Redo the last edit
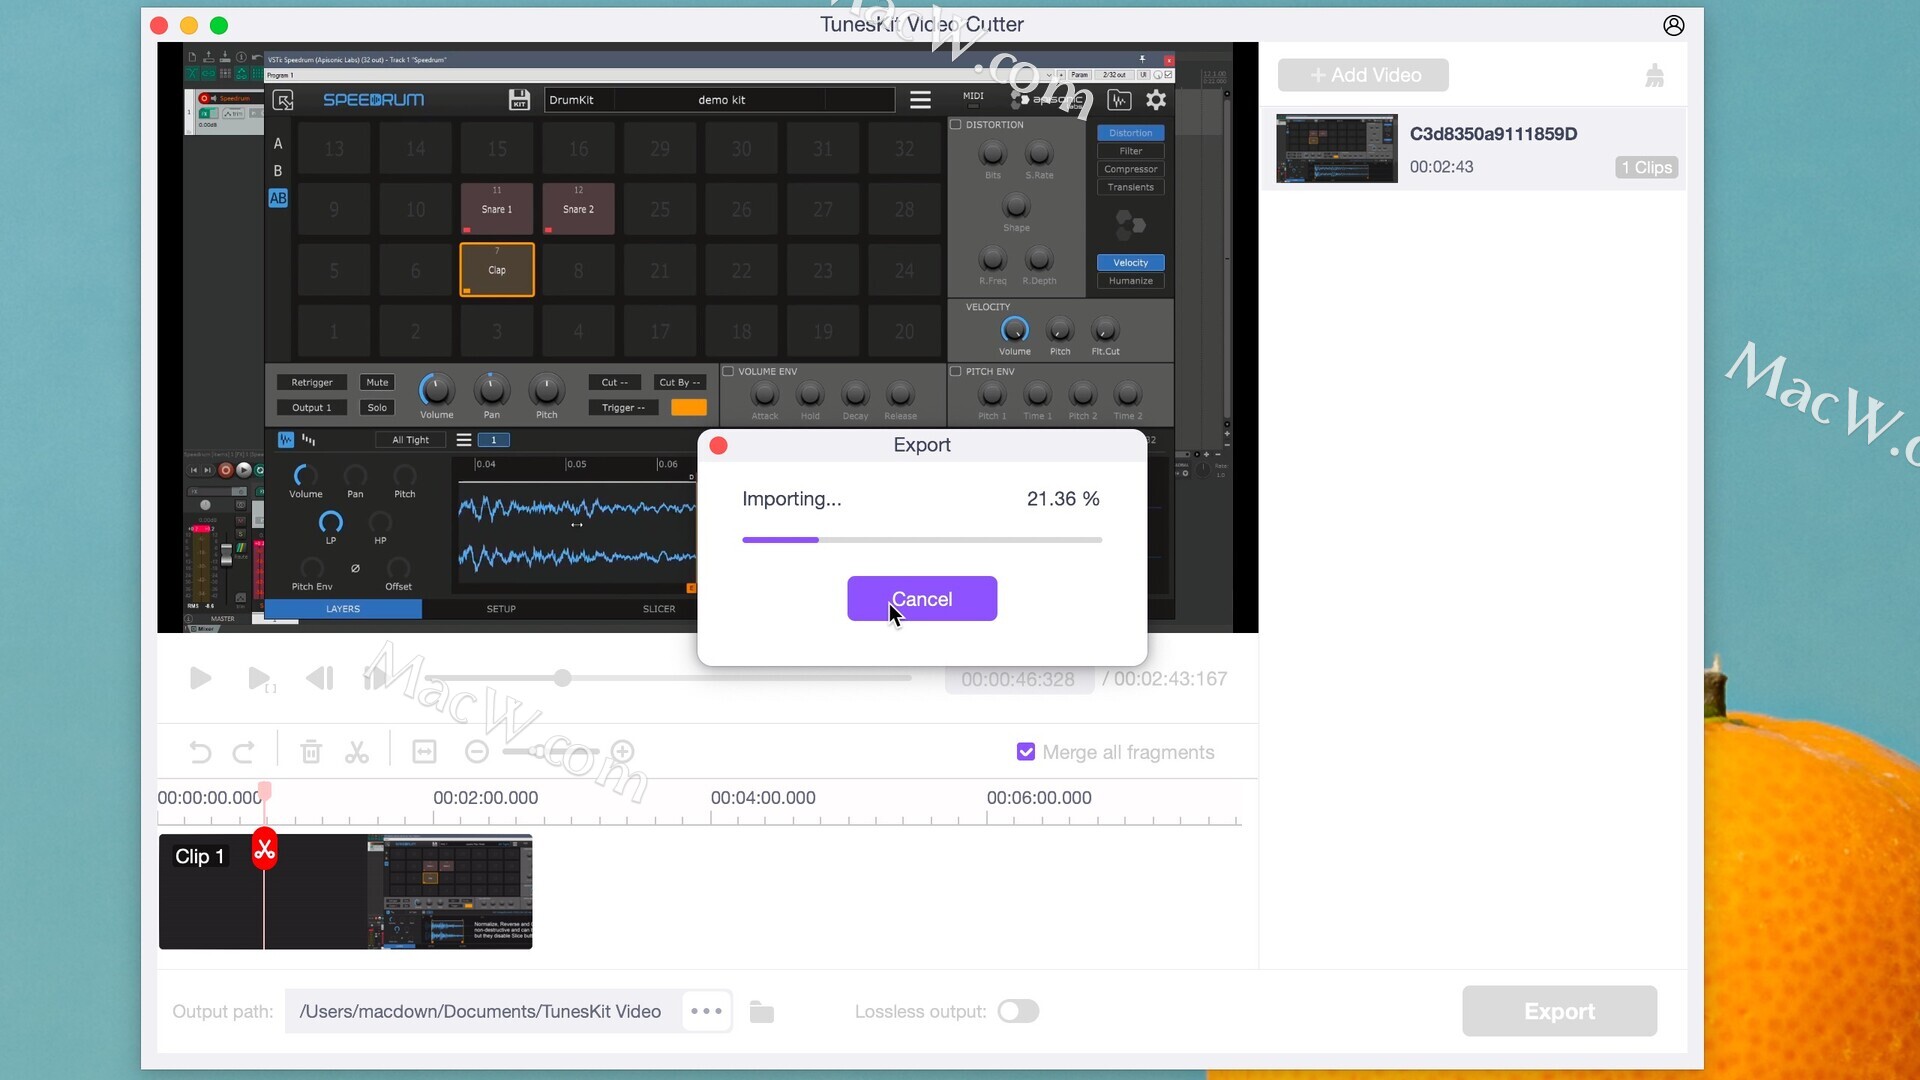The width and height of the screenshot is (1920, 1080). pyautogui.click(x=243, y=752)
